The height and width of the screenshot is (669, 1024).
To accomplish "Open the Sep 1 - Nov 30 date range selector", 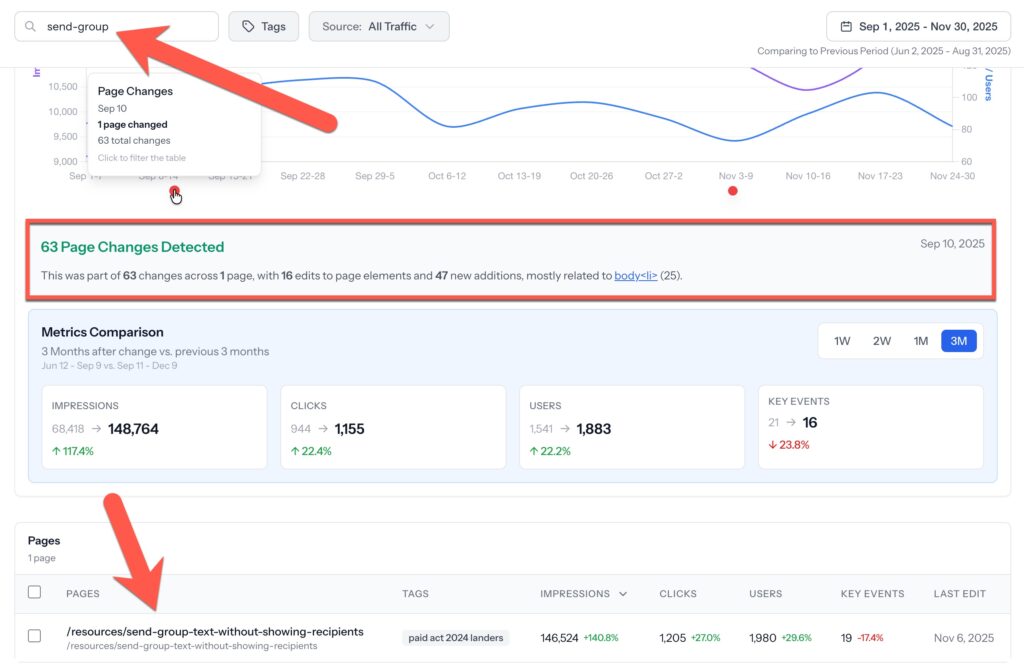I will pyautogui.click(x=917, y=26).
